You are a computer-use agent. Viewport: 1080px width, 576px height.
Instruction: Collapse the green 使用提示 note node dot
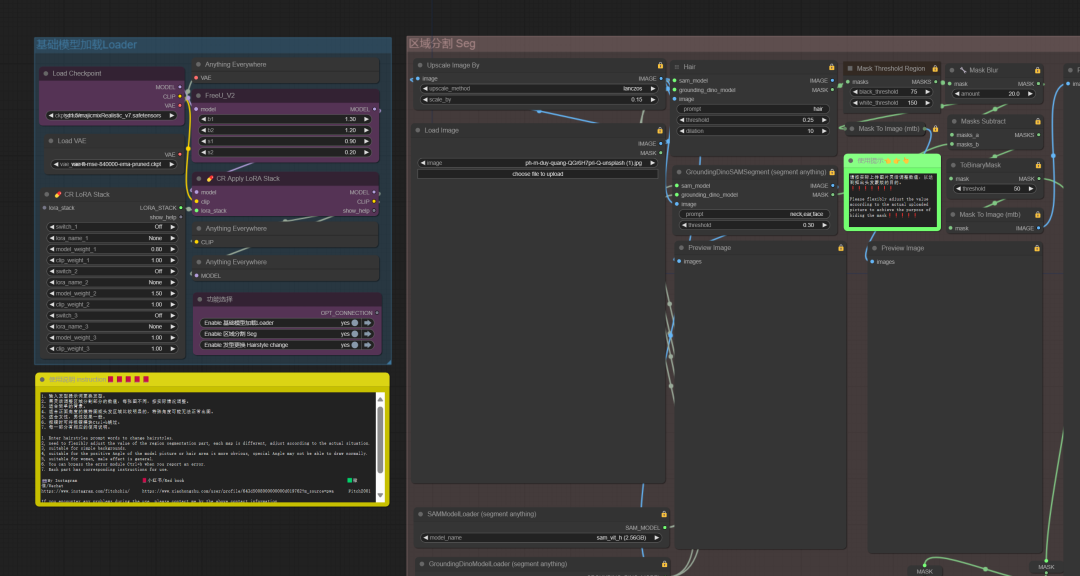851,161
